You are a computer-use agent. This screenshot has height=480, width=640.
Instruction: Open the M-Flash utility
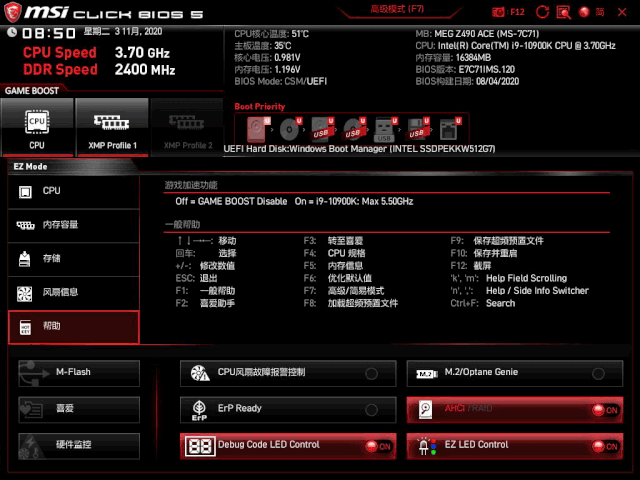pos(77,372)
